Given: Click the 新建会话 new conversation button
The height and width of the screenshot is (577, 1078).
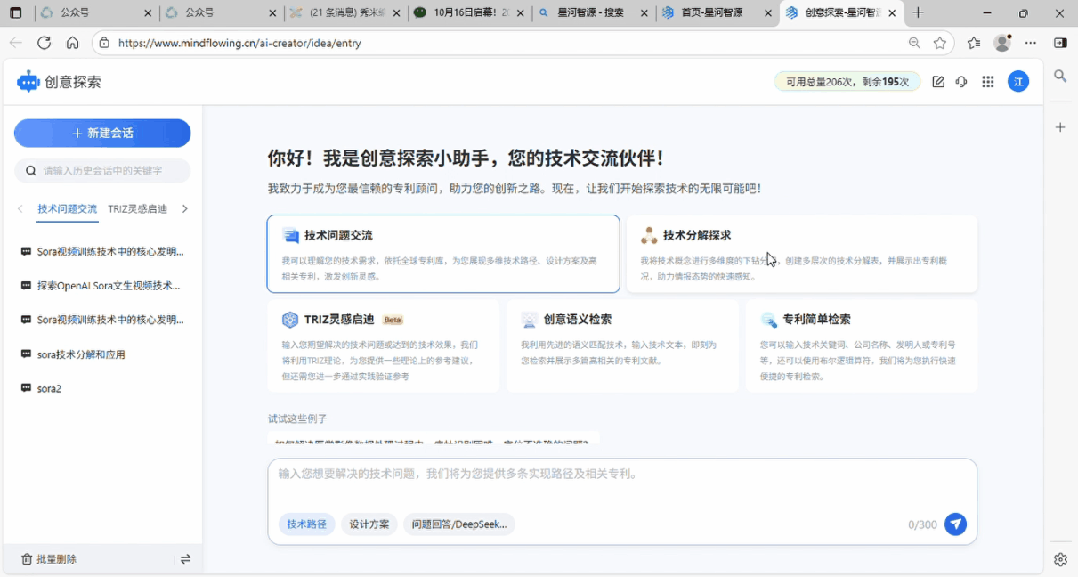Looking at the screenshot, I should point(102,133).
